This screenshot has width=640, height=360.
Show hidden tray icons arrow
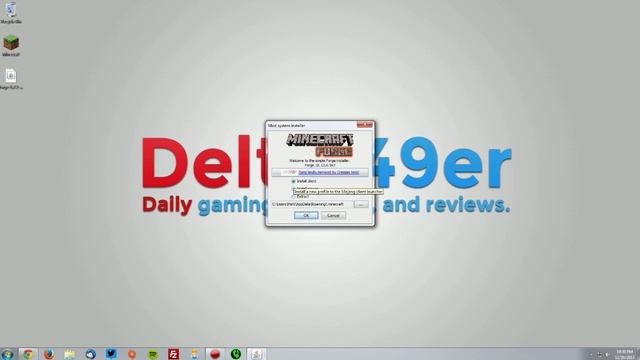[x=590, y=355]
